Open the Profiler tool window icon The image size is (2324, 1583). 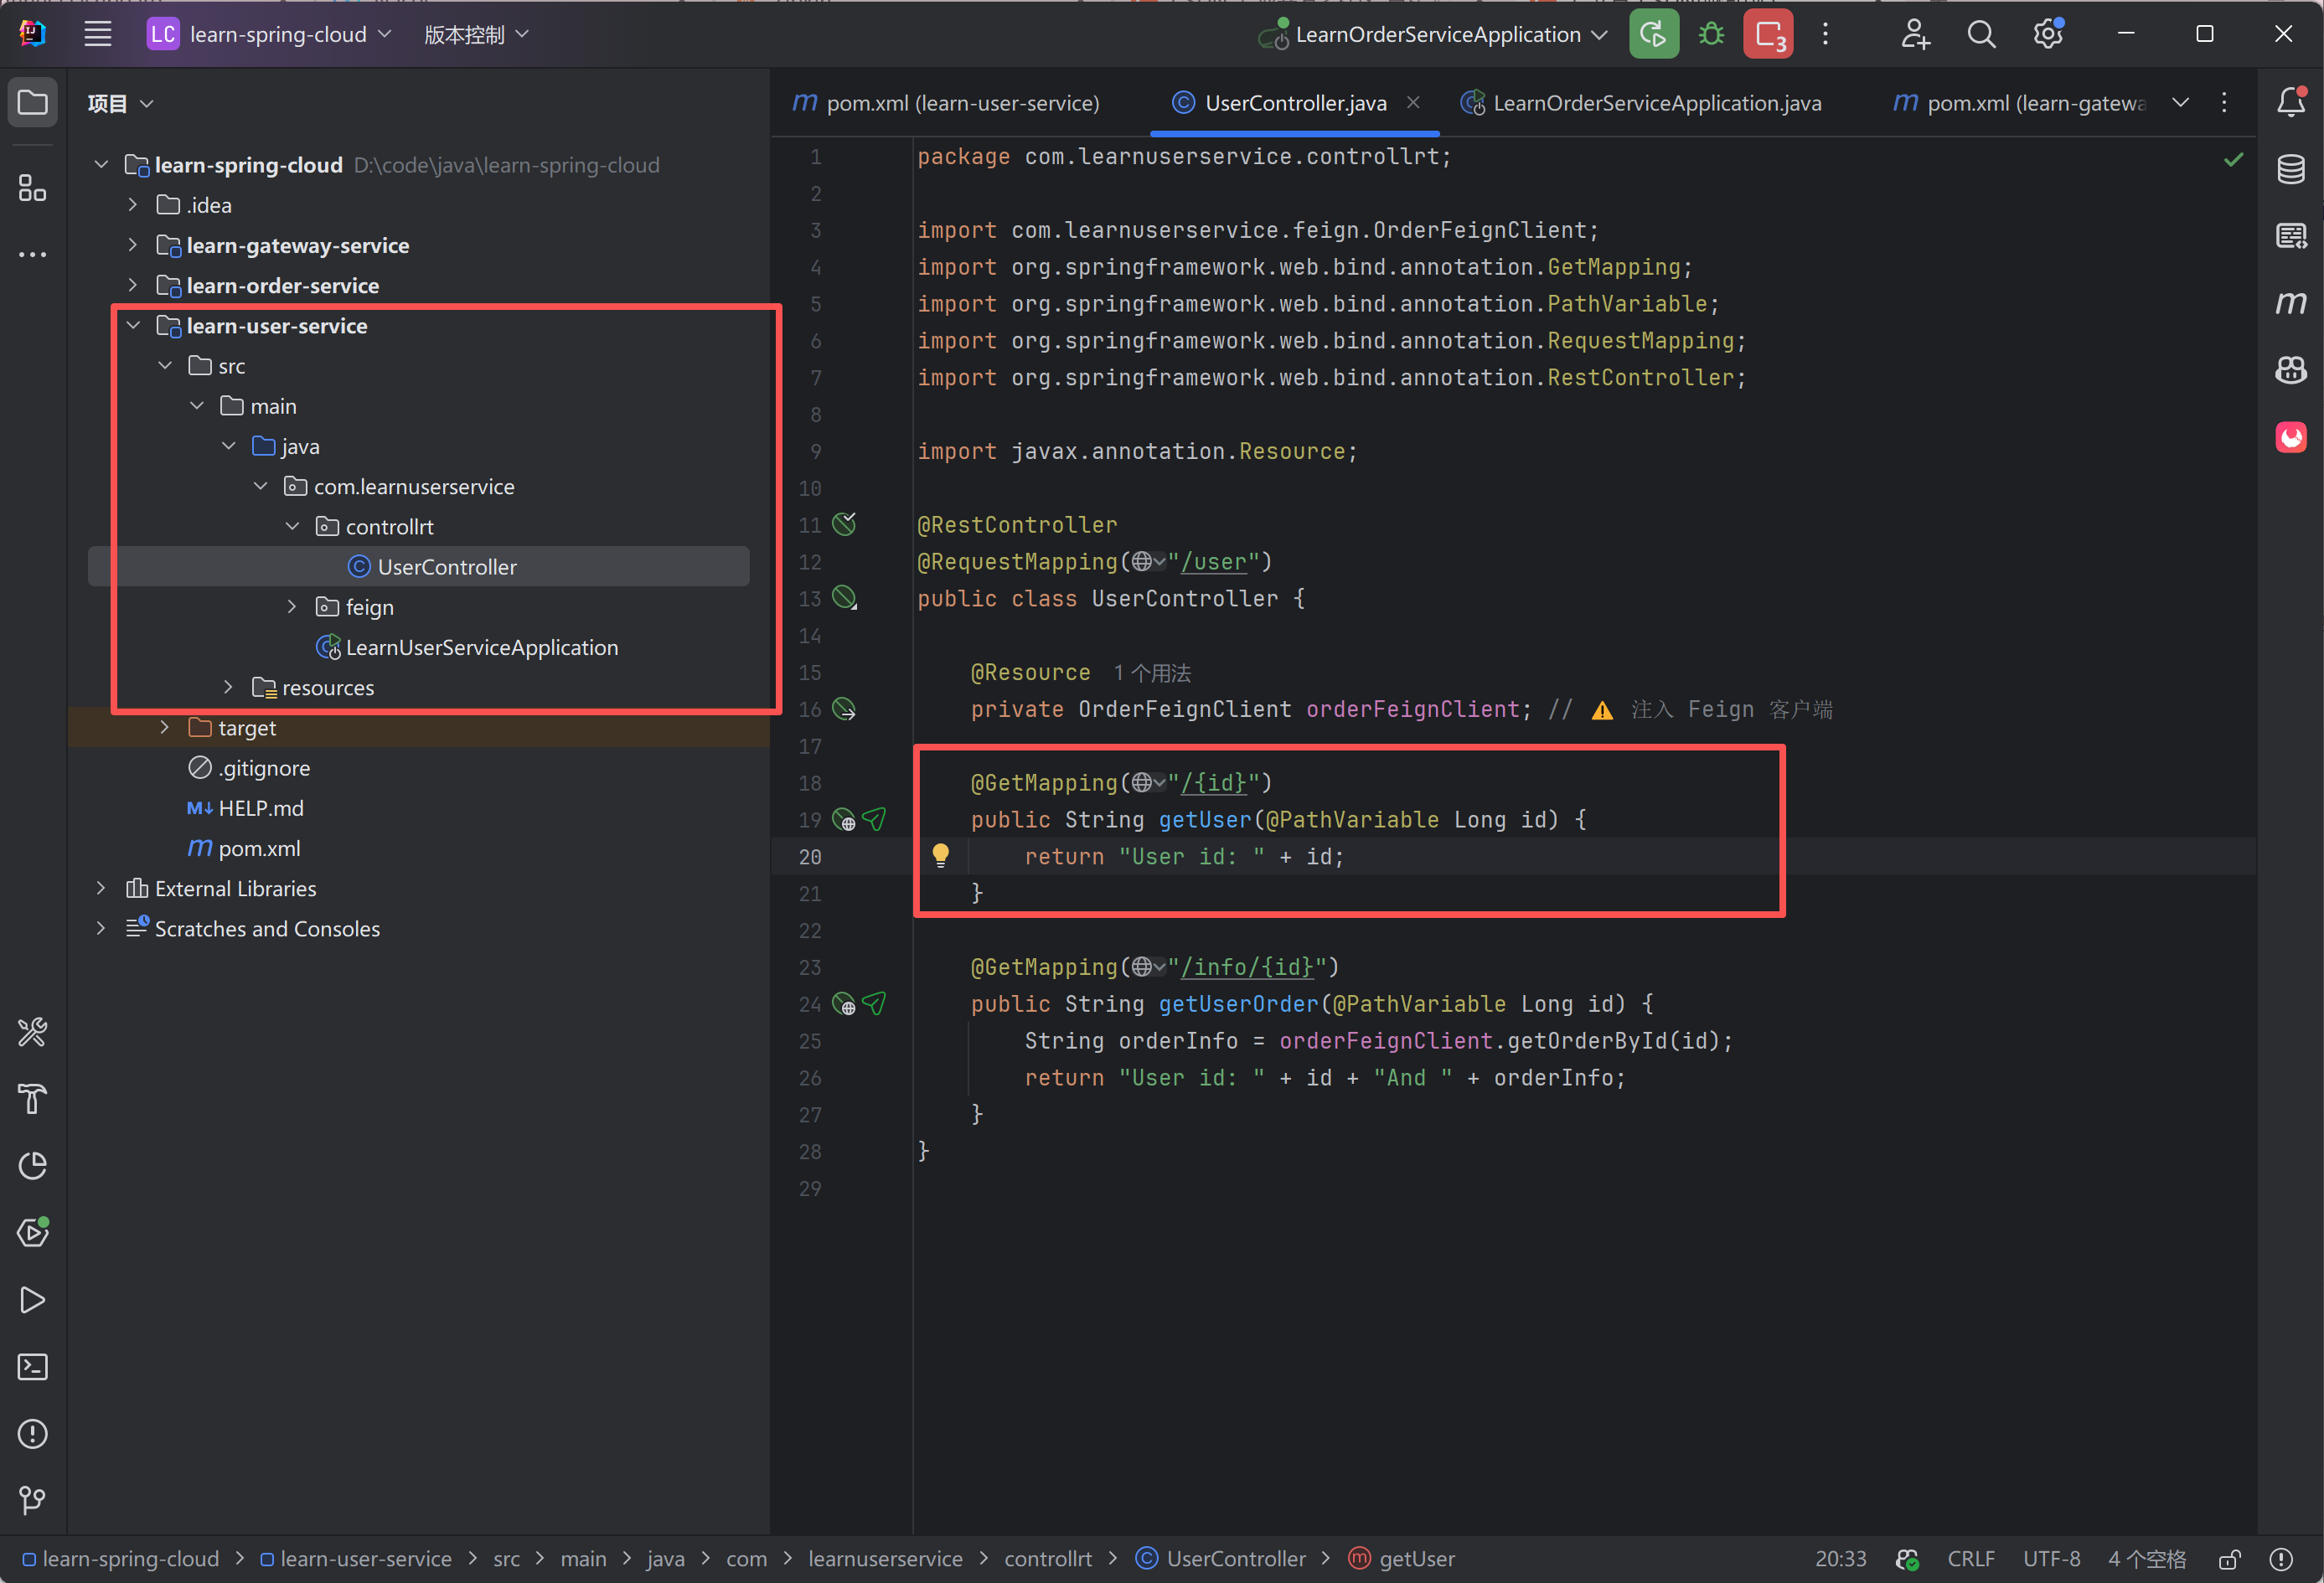pos(33,1166)
